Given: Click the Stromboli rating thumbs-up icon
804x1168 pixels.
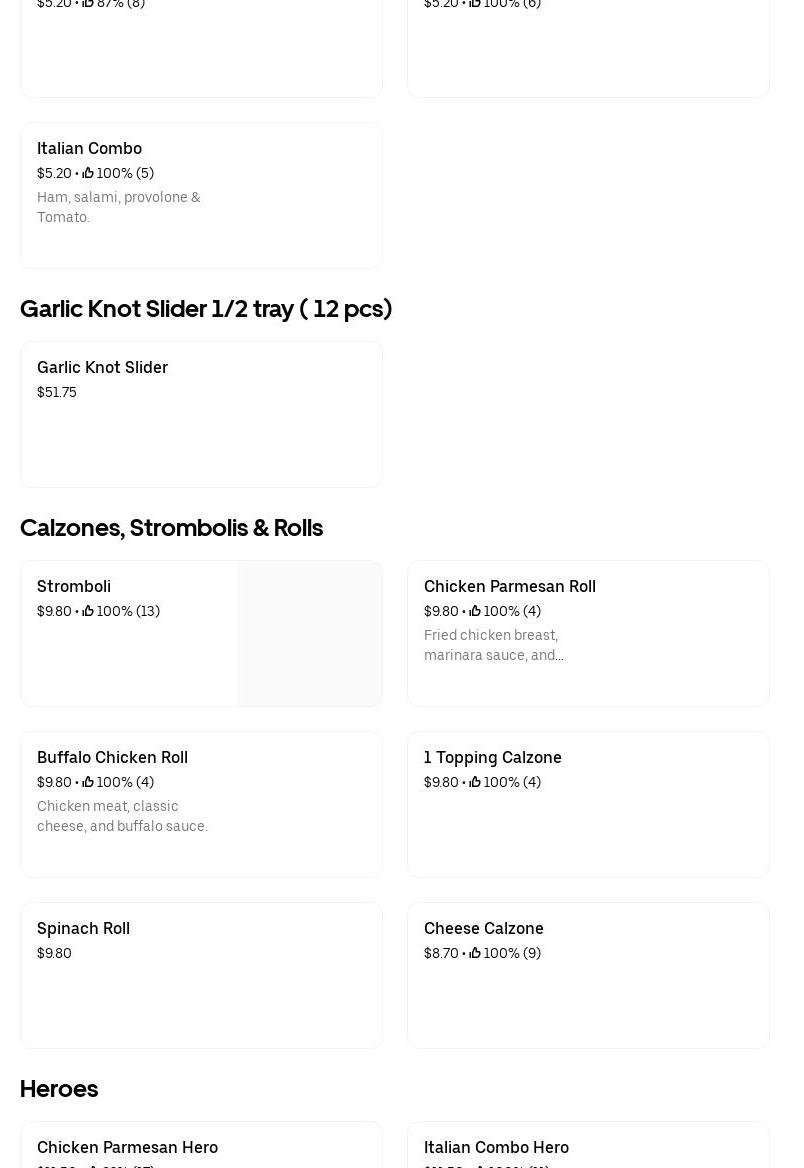Looking at the screenshot, I should click(88, 611).
